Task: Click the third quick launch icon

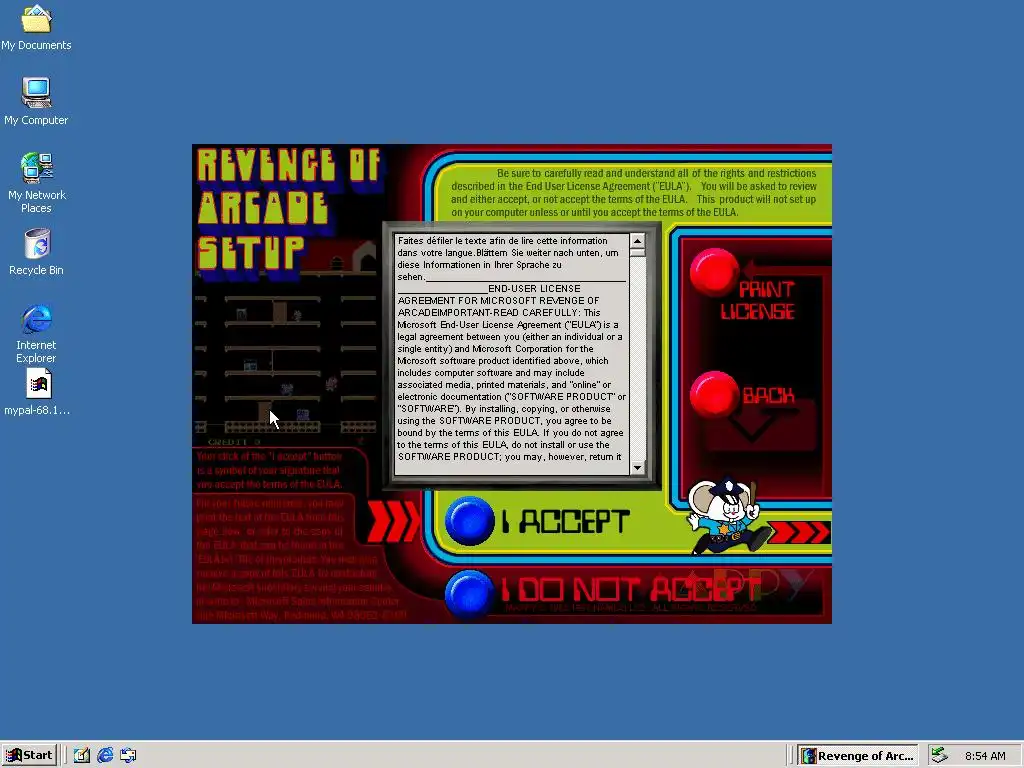Action: click(128, 756)
